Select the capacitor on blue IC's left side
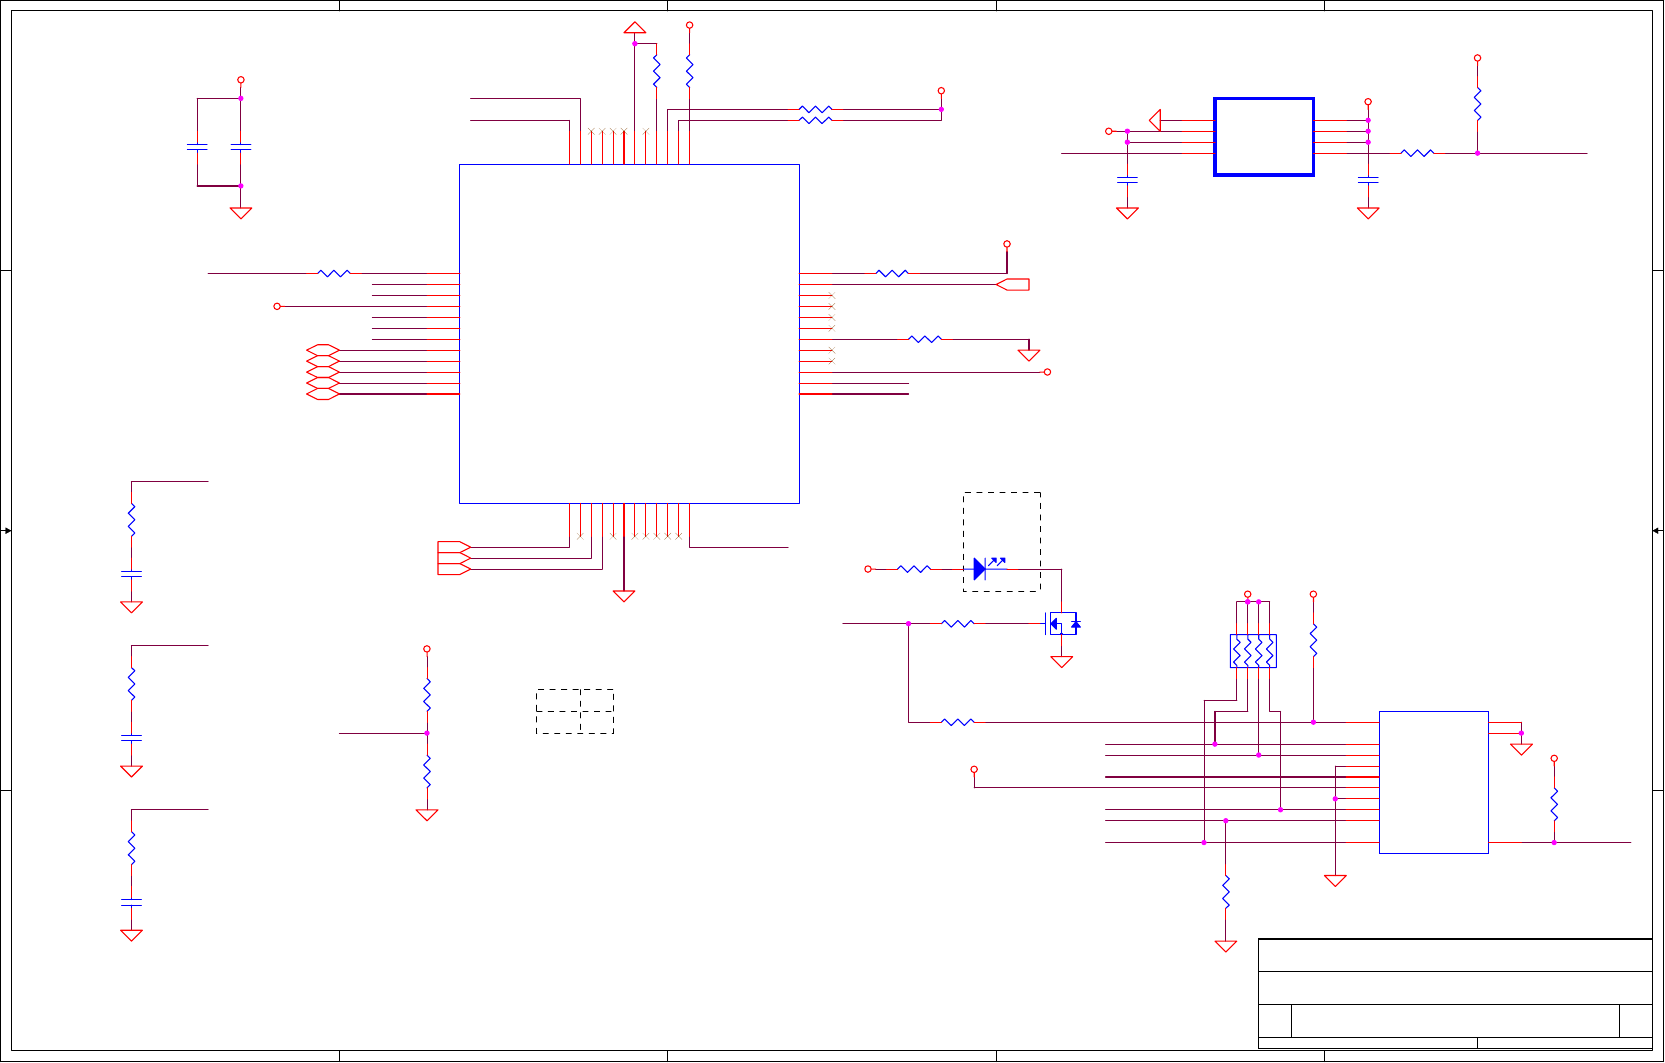Image resolution: width=1665 pixels, height=1063 pixels. click(x=1127, y=180)
